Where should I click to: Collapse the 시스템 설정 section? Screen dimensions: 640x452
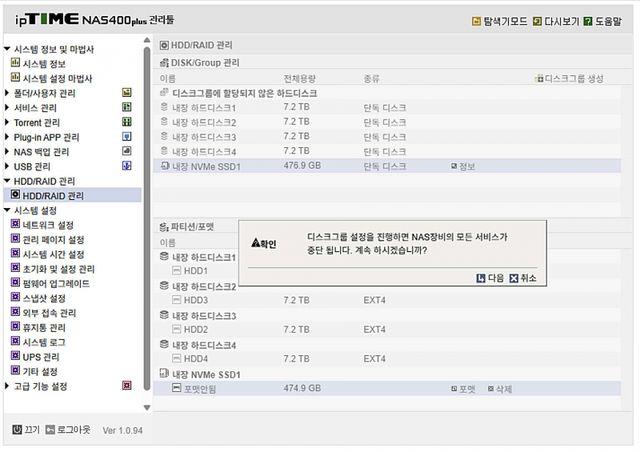click(x=8, y=211)
